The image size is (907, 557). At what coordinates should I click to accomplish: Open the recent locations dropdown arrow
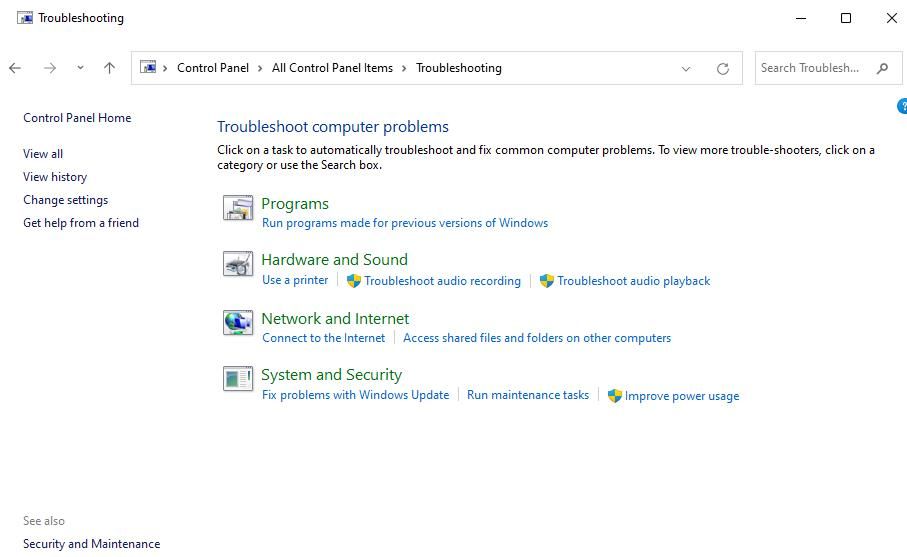click(80, 68)
